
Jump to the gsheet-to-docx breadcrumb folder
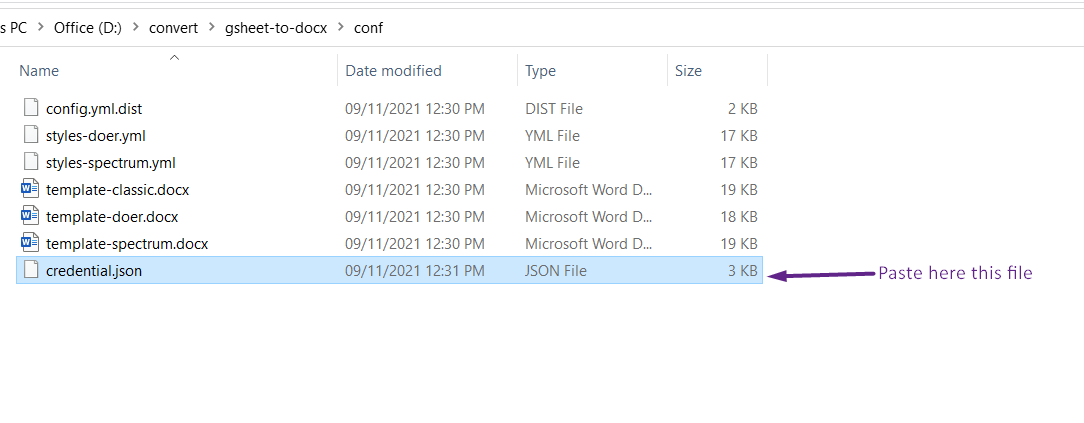(x=276, y=28)
